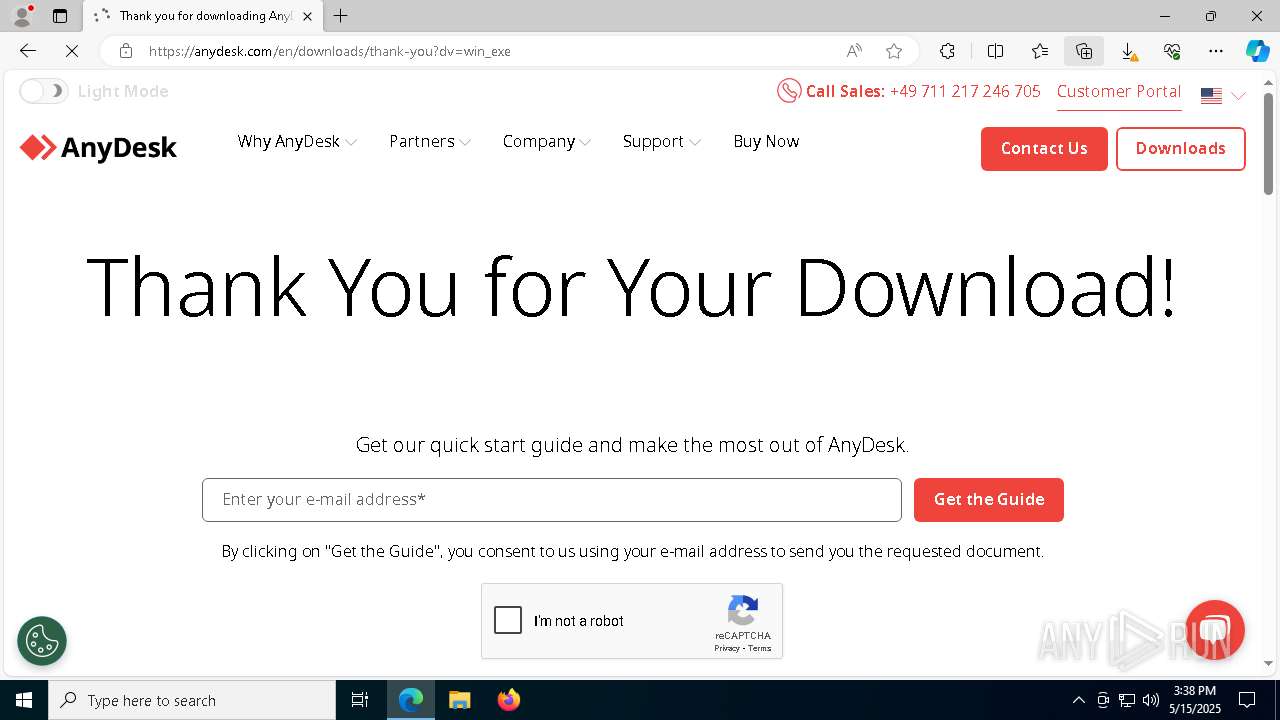1280x720 pixels.
Task: Close the AnyDesk download tab
Action: click(307, 16)
